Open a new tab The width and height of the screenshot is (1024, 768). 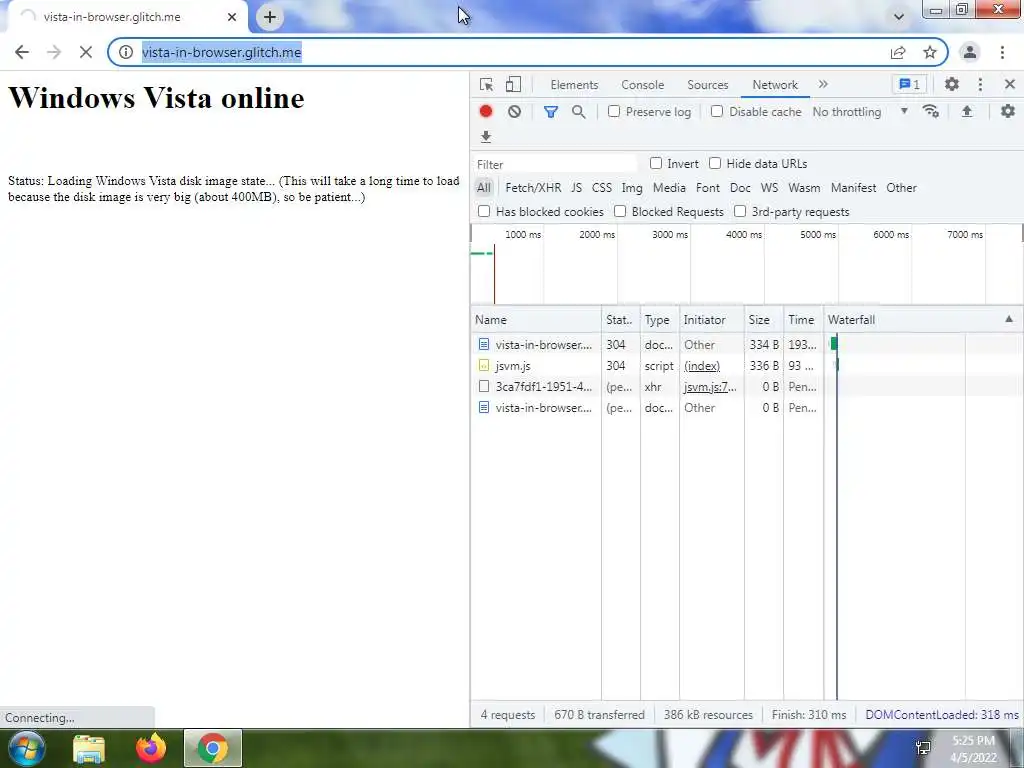pyautogui.click(x=270, y=17)
